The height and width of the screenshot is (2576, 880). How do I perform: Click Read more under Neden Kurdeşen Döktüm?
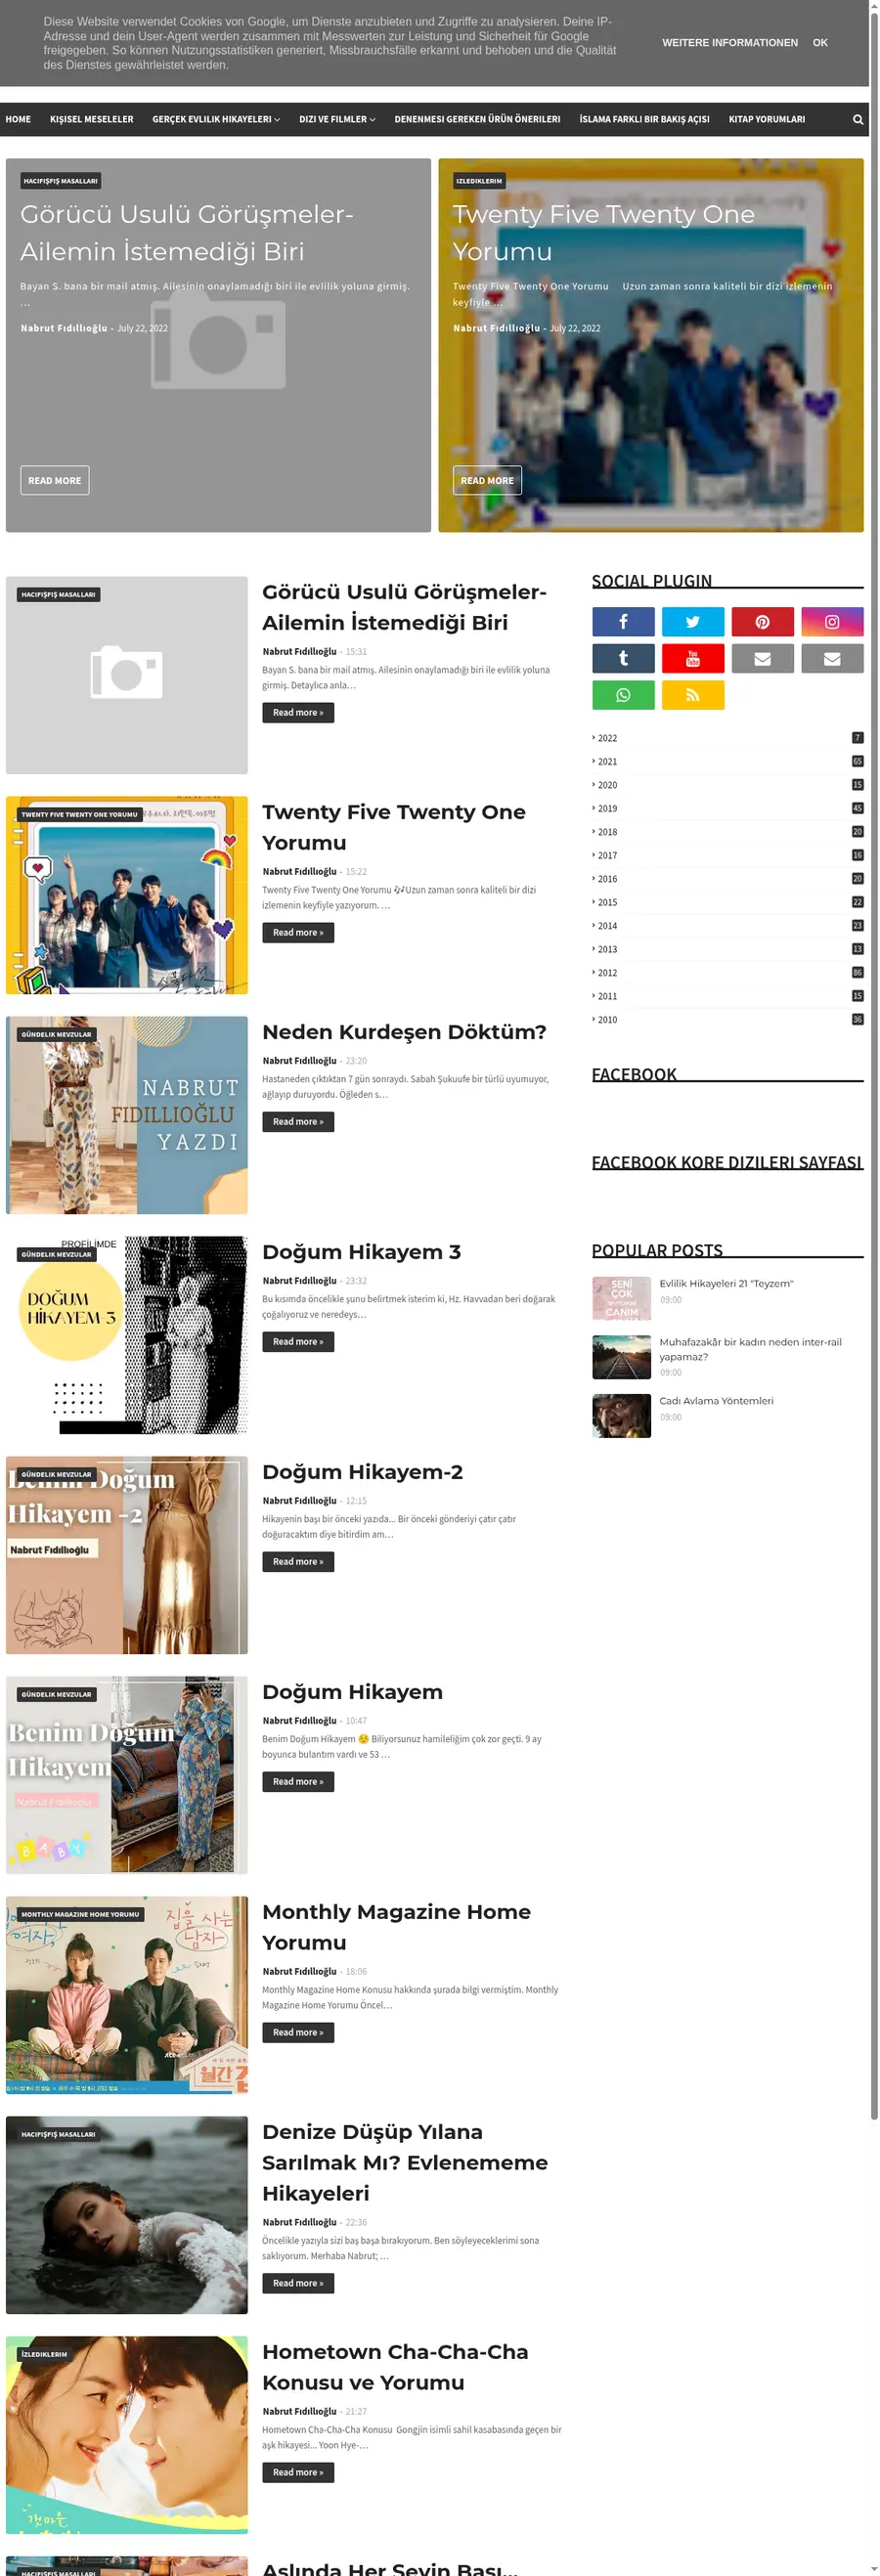tap(298, 1122)
